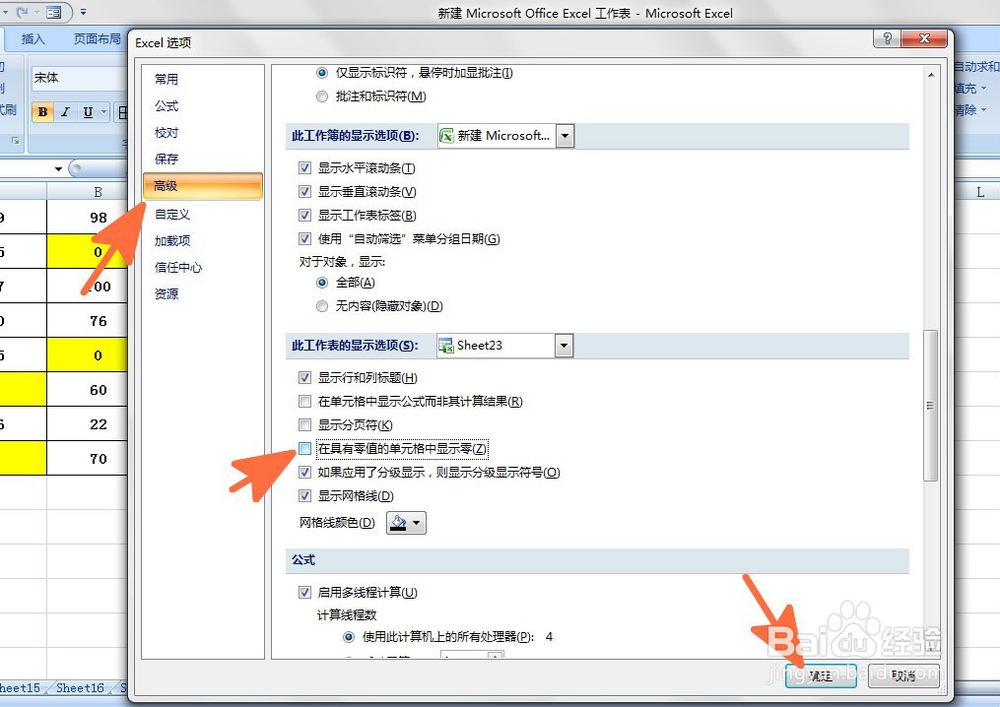This screenshot has width=1000, height=707.
Task: Select cell containing 76
Action: click(x=87, y=321)
